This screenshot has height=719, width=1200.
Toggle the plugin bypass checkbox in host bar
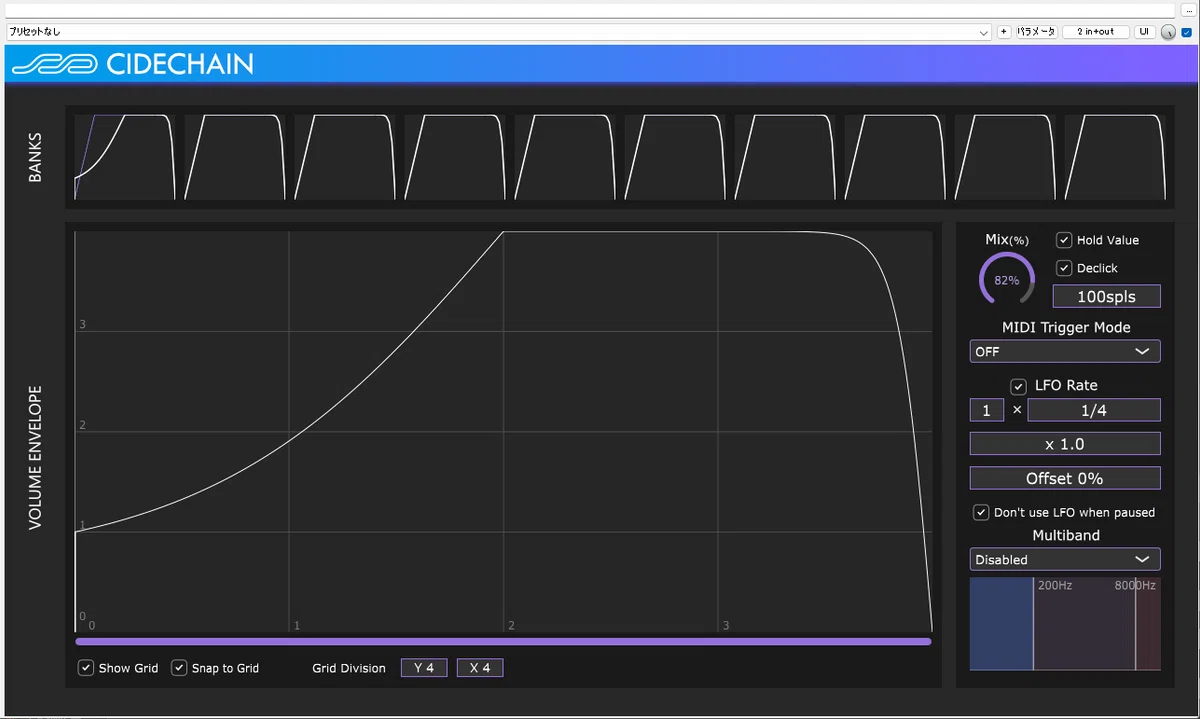pos(1187,32)
